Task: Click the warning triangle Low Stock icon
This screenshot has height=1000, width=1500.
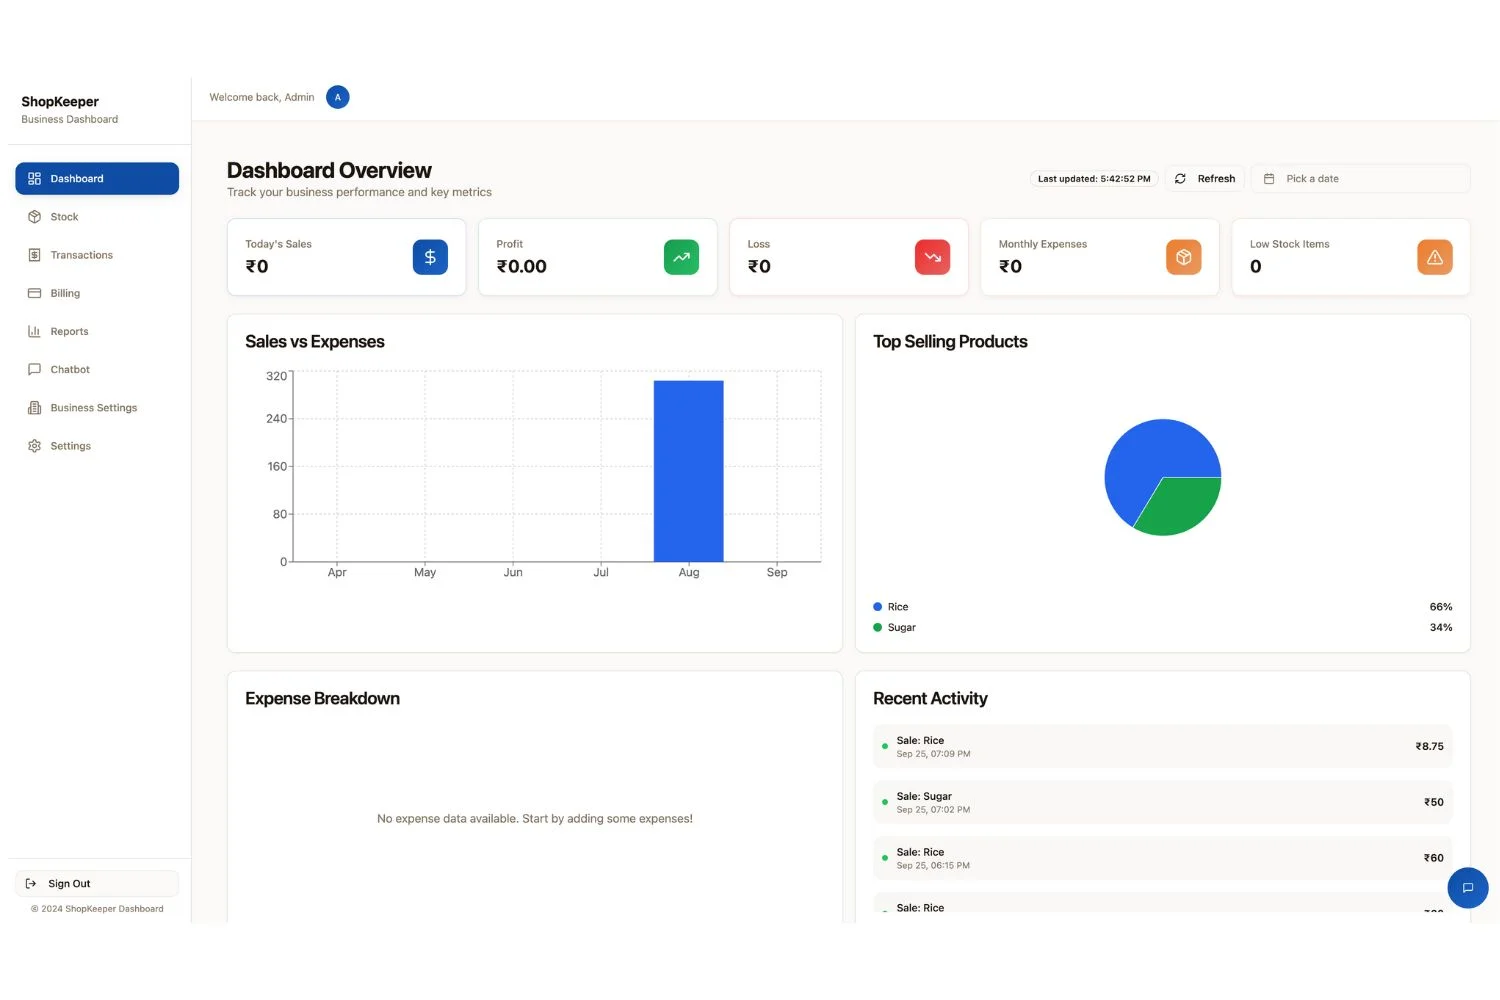Action: pos(1434,257)
